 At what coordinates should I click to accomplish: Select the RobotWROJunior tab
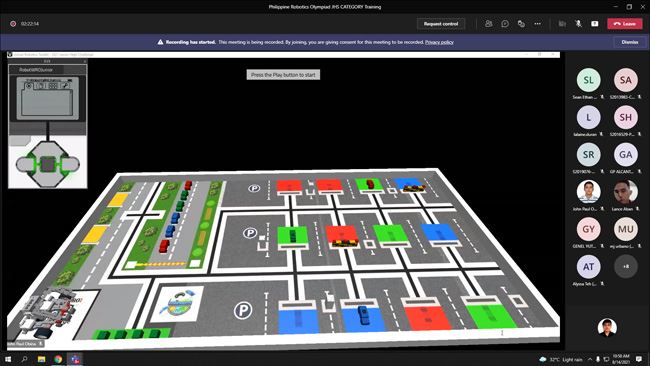tap(36, 70)
